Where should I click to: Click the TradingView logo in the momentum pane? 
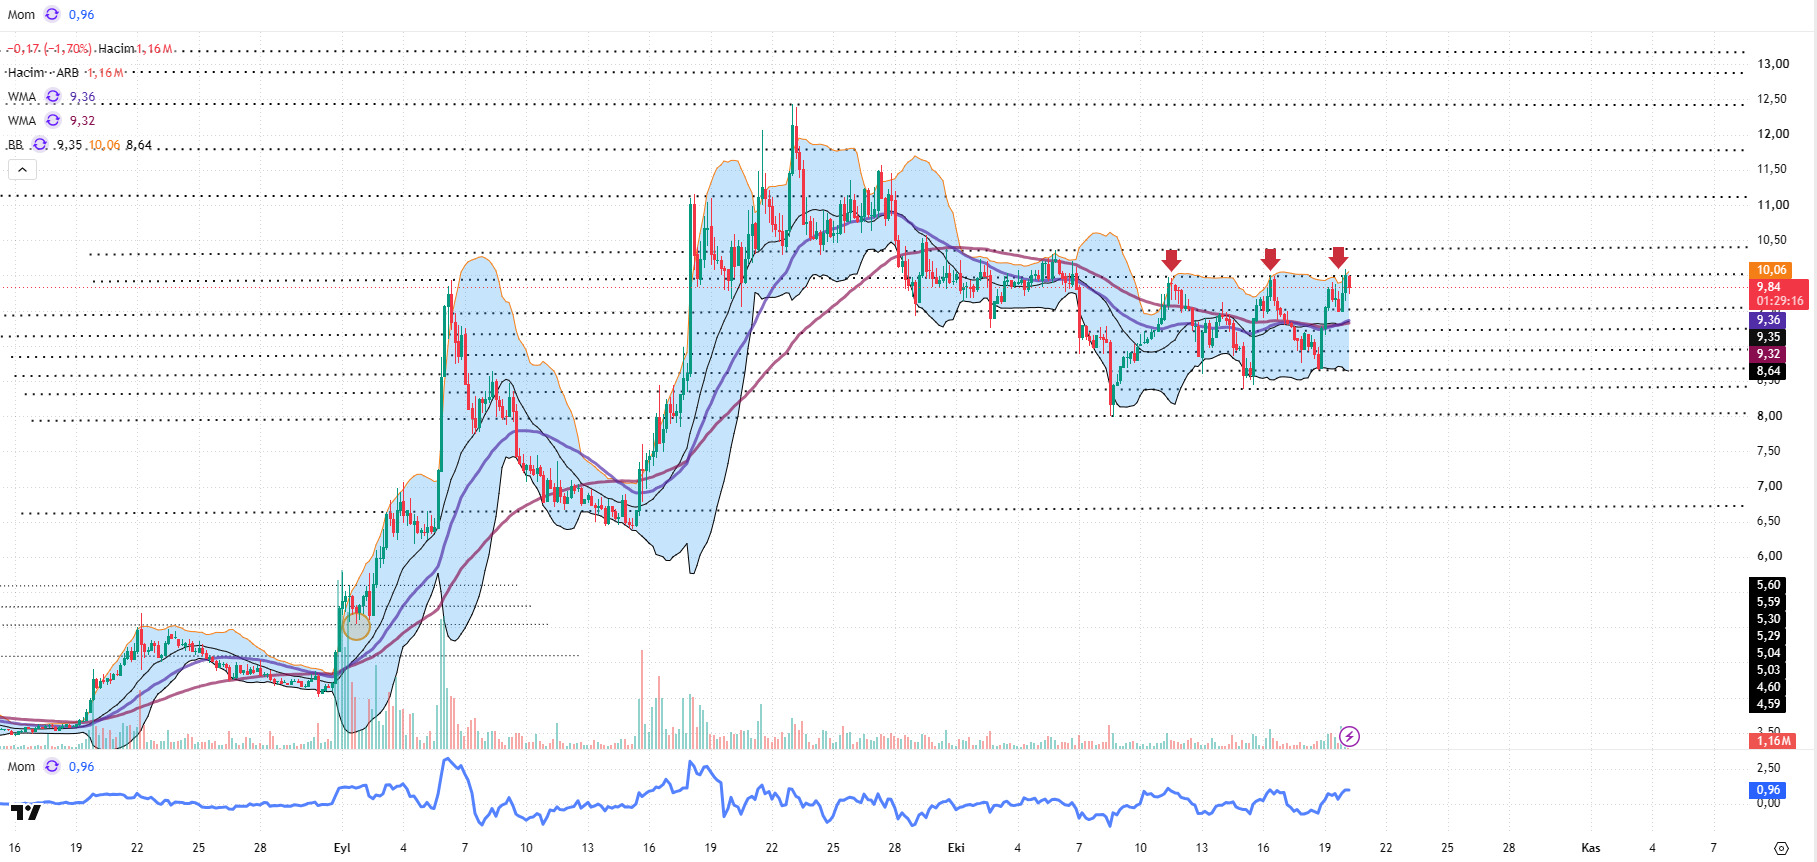(x=26, y=812)
